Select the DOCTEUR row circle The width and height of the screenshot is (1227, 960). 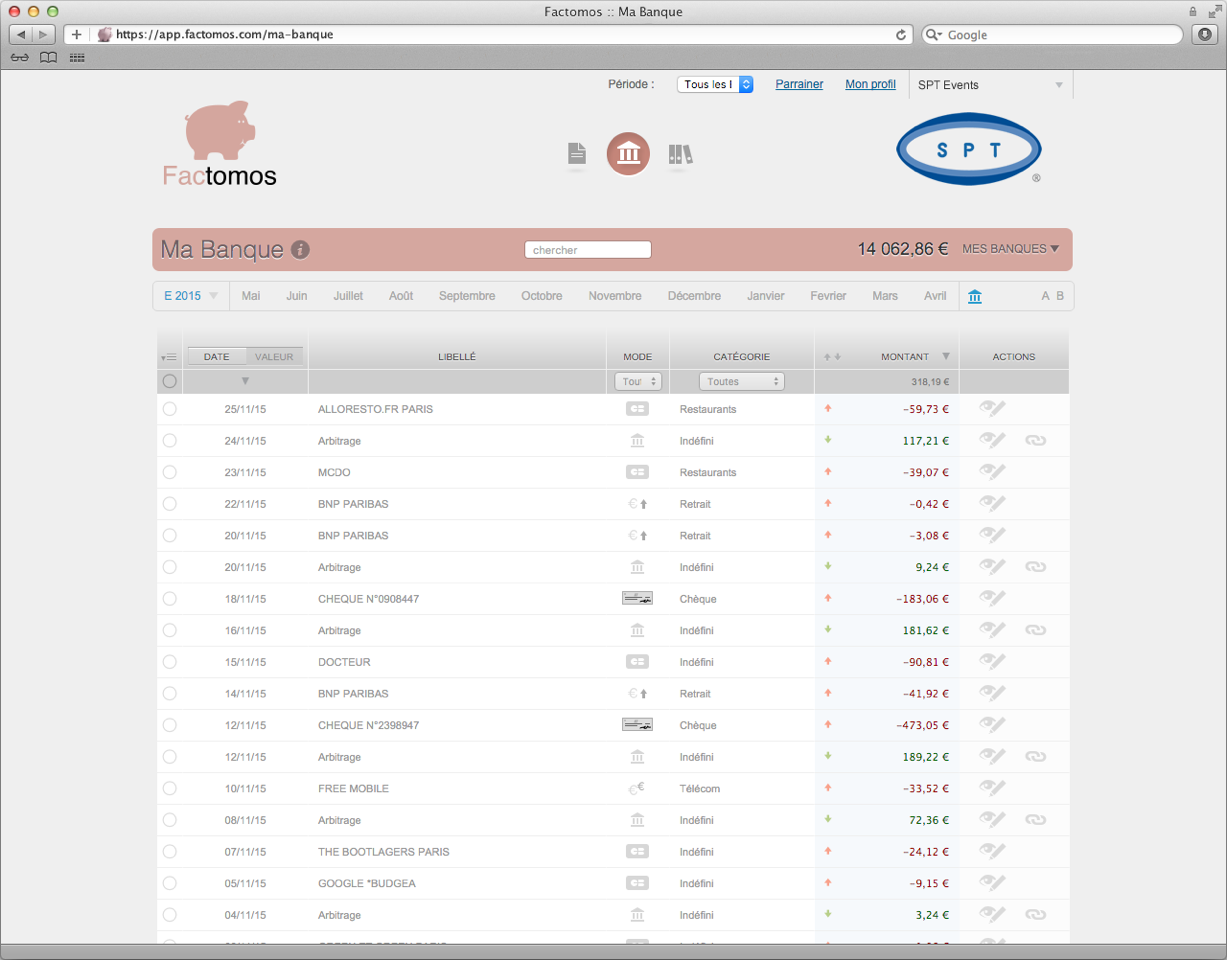(x=169, y=661)
